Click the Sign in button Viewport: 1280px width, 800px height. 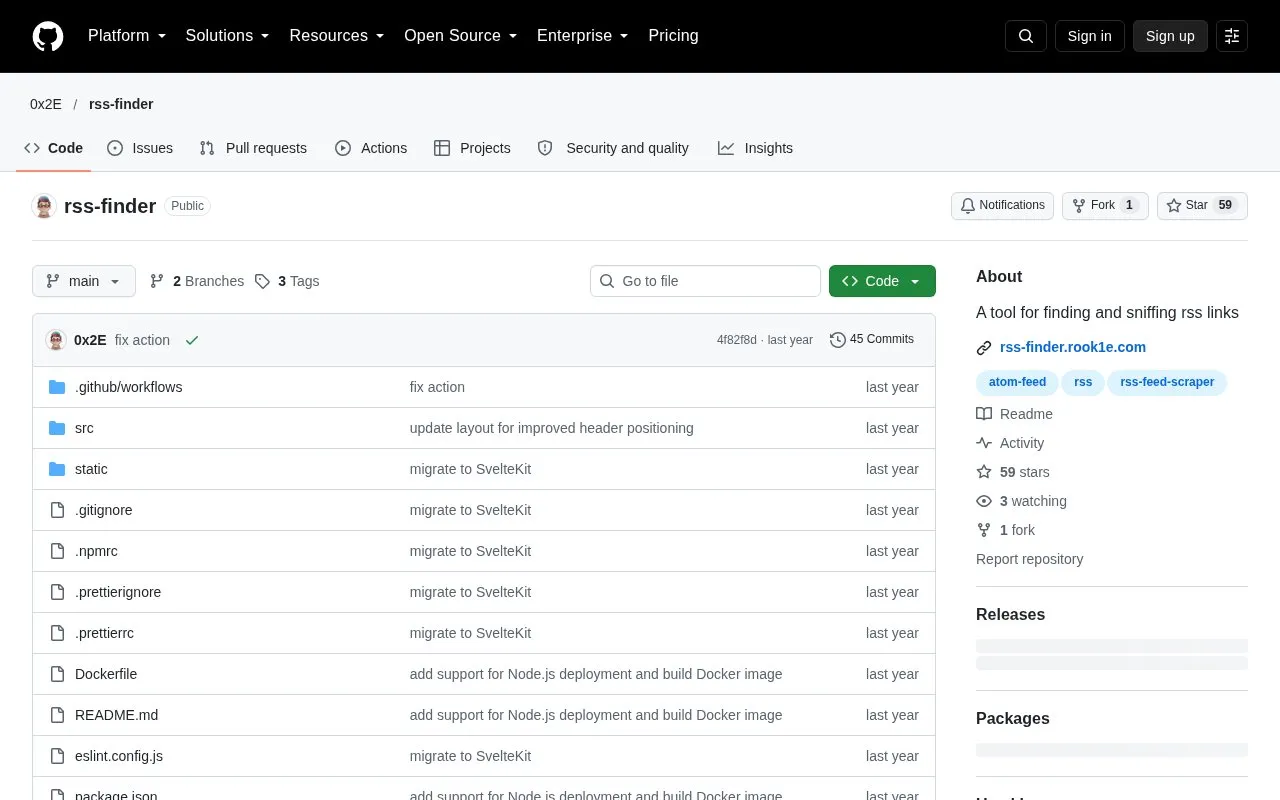click(x=1089, y=36)
